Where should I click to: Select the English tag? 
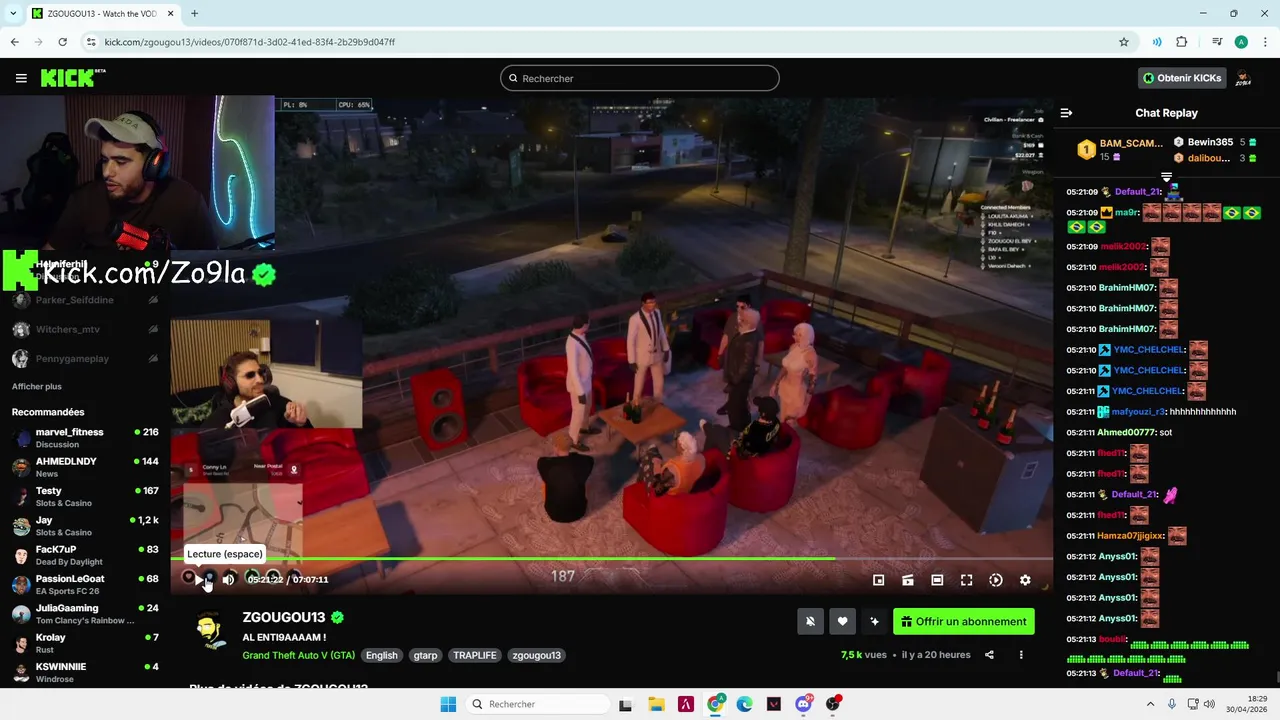381,655
